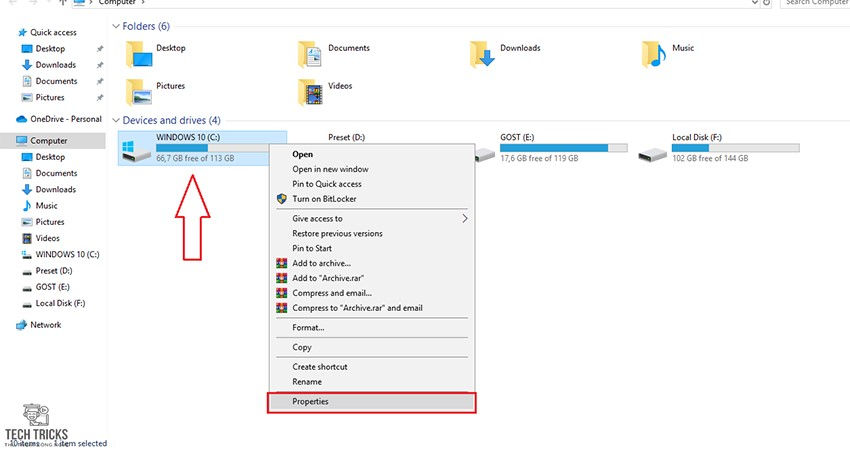
Task: Open the Videos folder icon in Folders
Action: pos(310,92)
